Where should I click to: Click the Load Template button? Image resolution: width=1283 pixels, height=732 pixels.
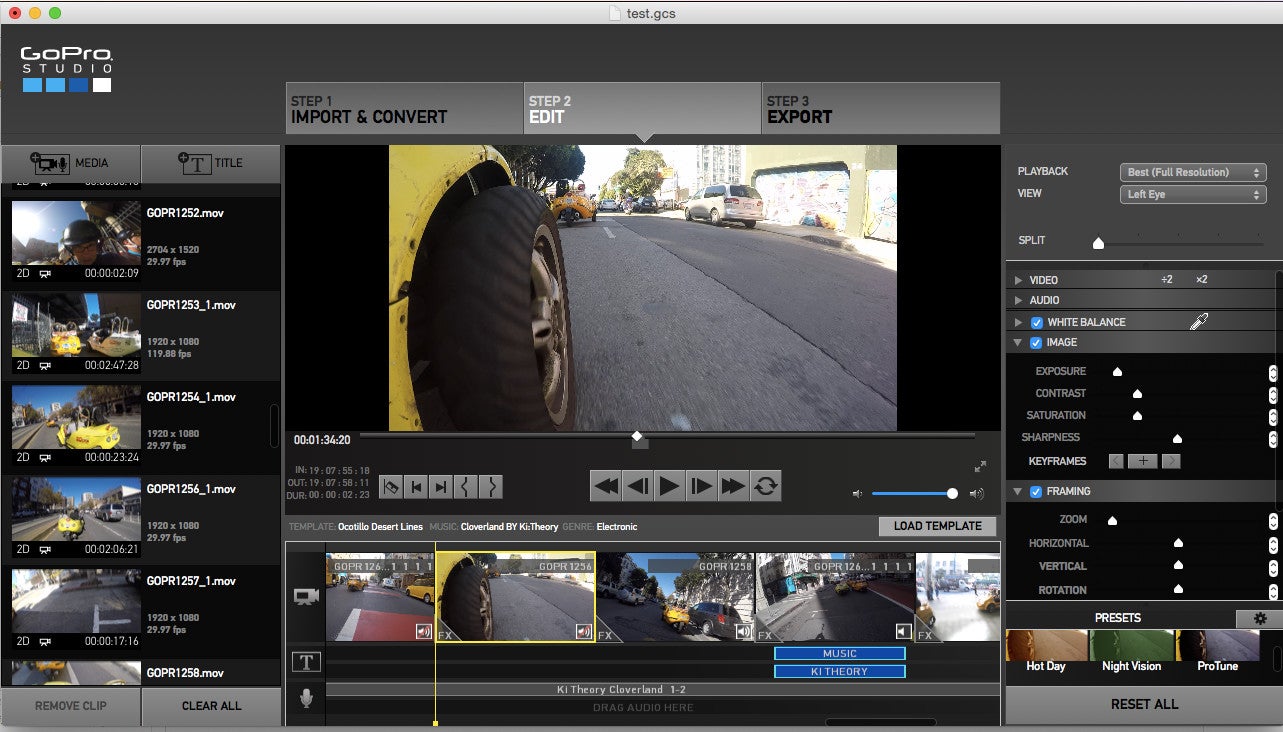[938, 526]
